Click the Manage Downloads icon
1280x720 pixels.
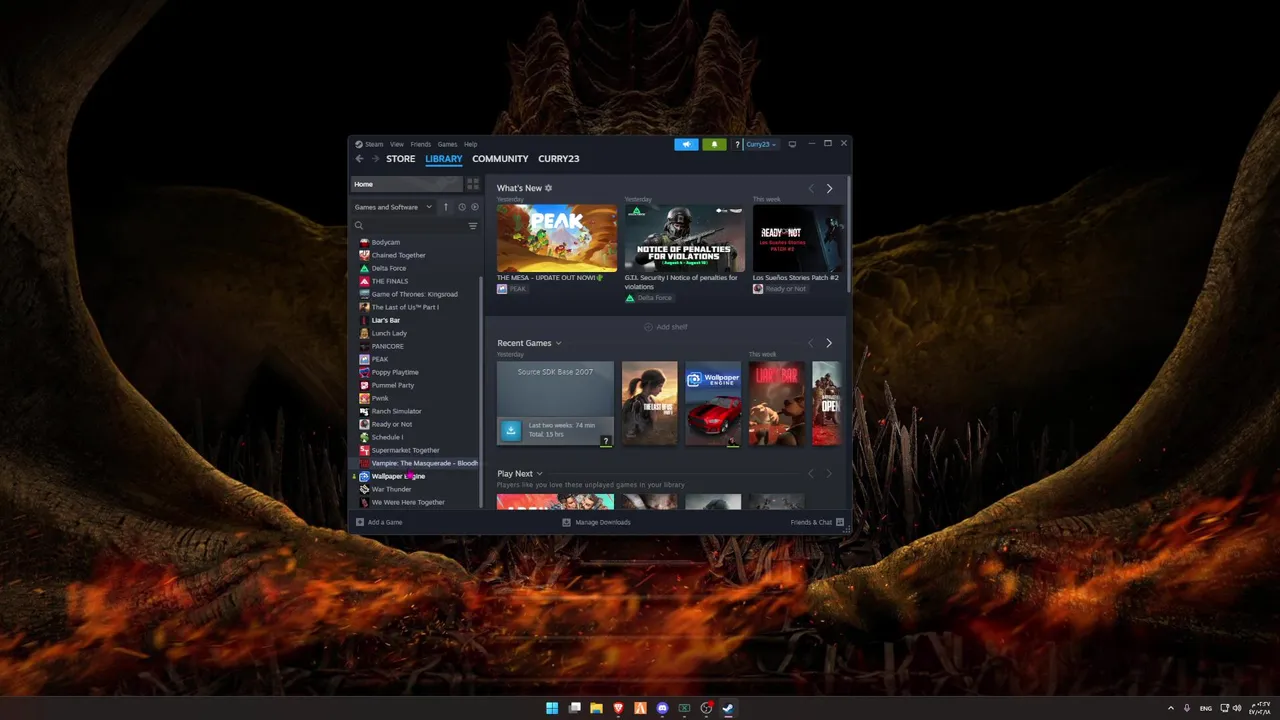(566, 522)
